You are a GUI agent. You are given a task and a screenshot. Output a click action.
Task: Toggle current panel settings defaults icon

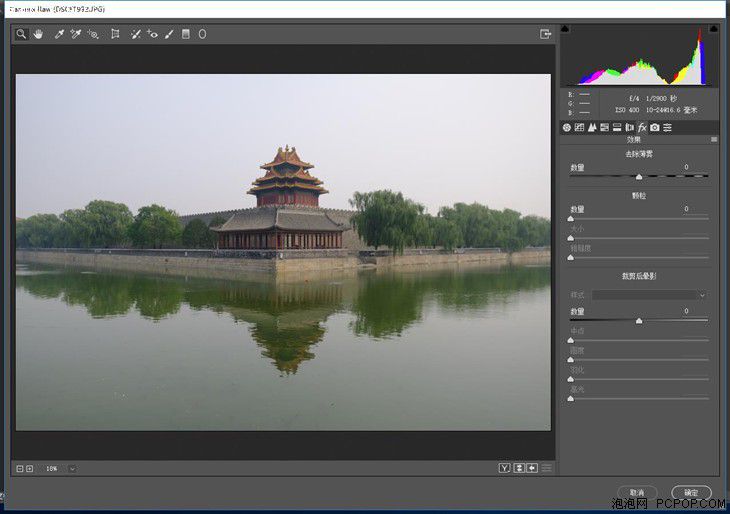tap(547, 468)
